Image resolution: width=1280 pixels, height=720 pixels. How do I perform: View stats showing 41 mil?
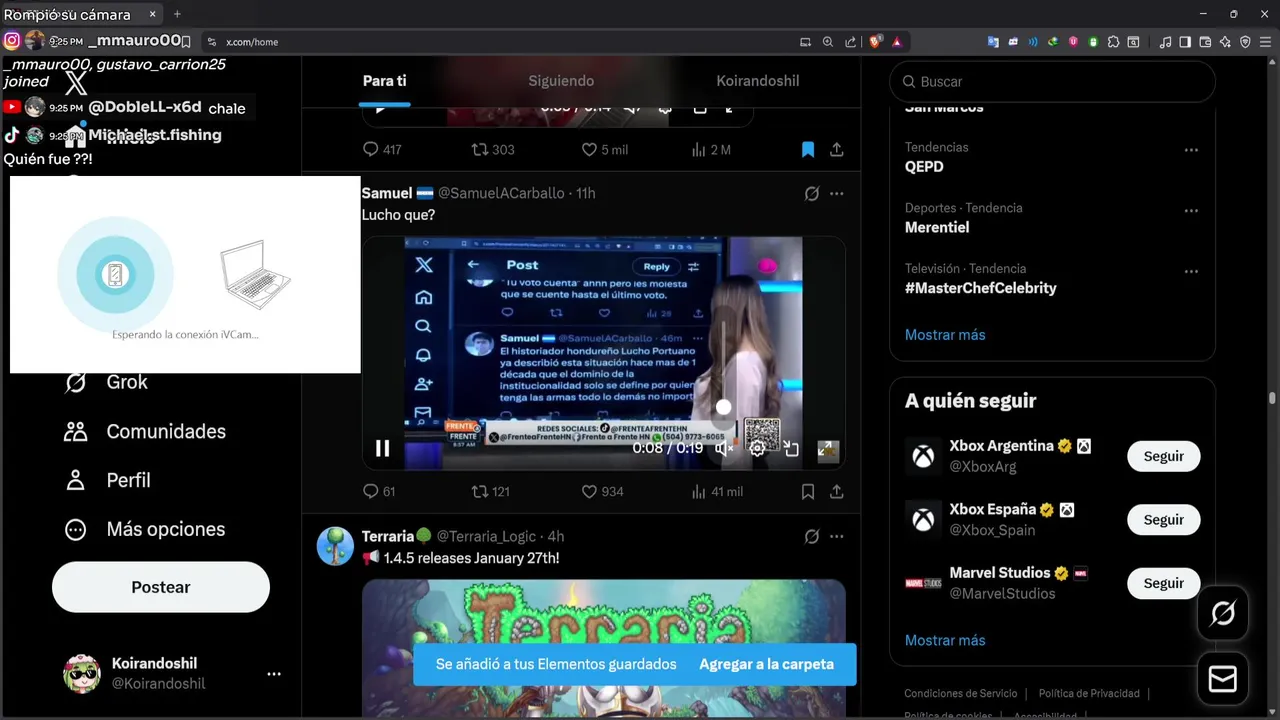coord(699,491)
